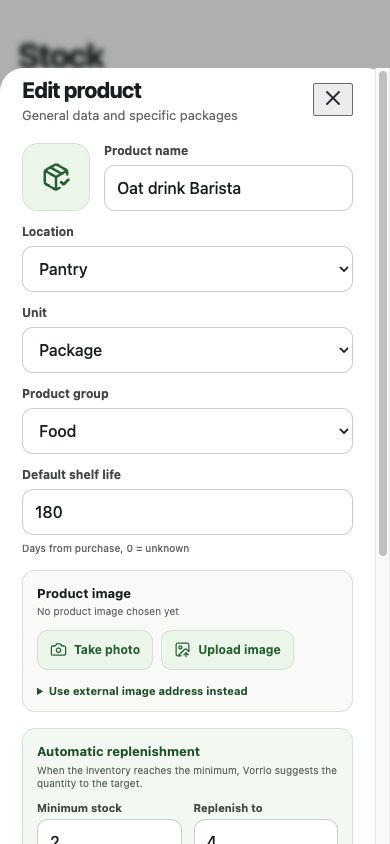Click the Automatic replenishment heading
The width and height of the screenshot is (390, 844).
coord(118,751)
